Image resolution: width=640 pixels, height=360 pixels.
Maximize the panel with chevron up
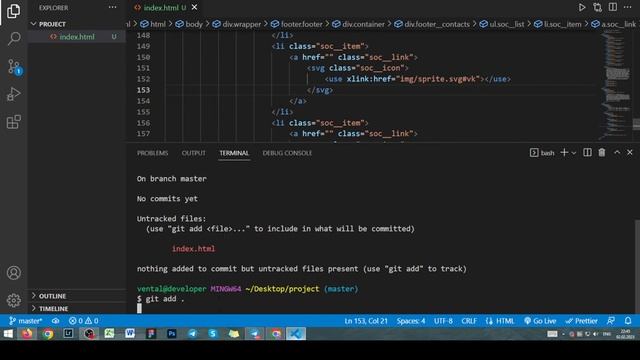[x=617, y=152]
